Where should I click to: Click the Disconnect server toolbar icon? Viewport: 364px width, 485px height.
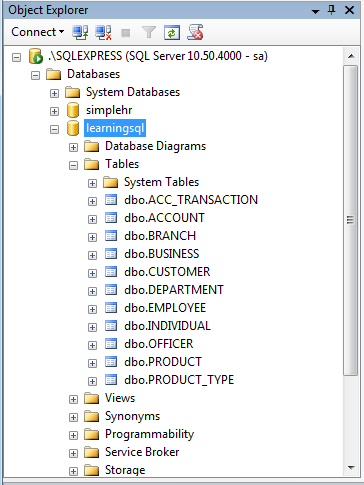tap(103, 32)
